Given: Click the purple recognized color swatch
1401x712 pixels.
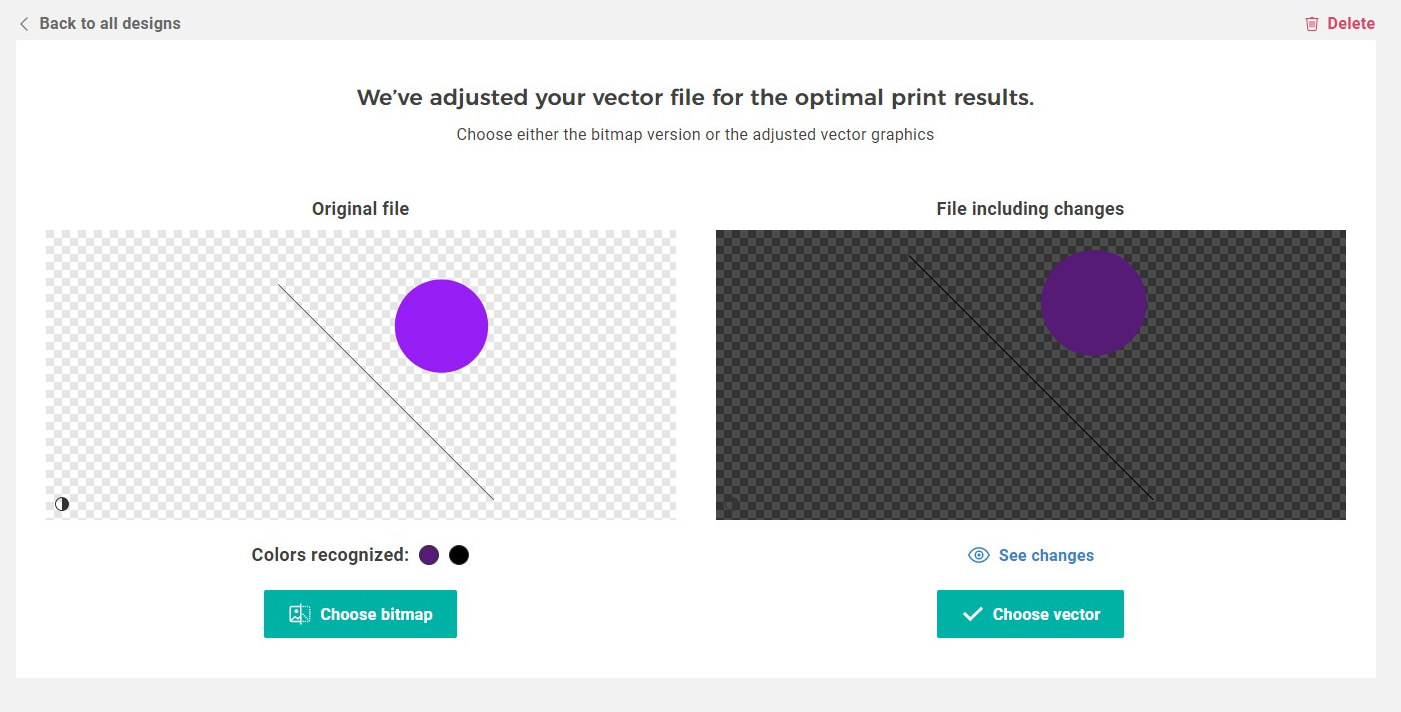Looking at the screenshot, I should (429, 555).
